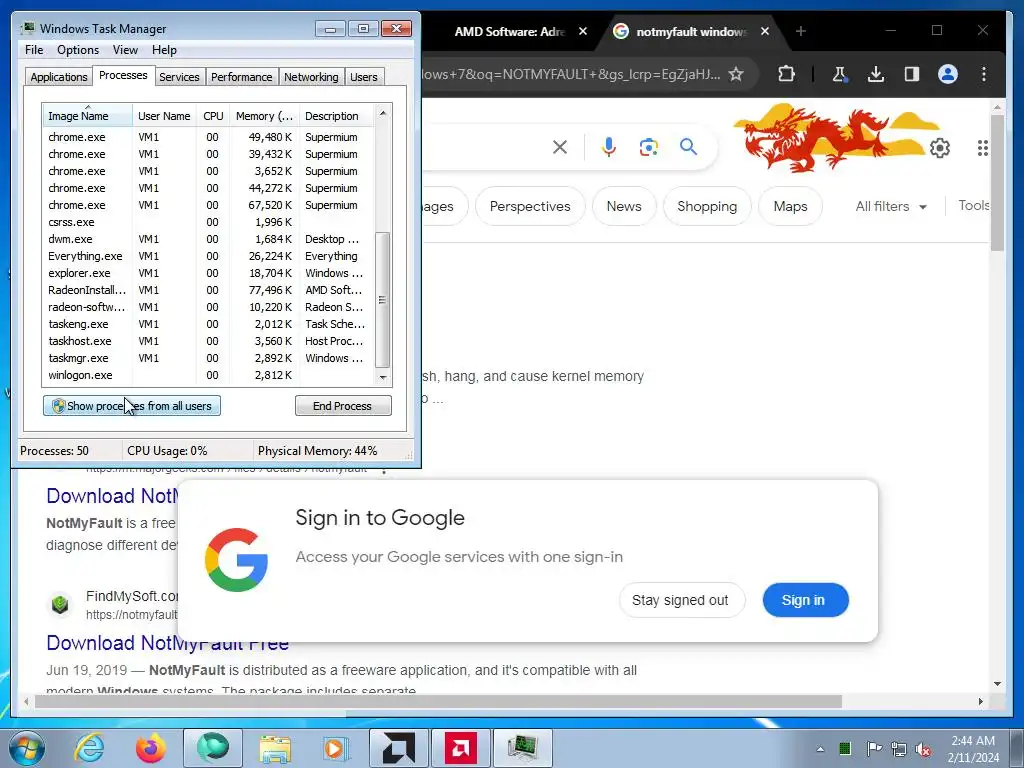Screen dimensions: 1024x768
Task: Launch Firefox from taskbar
Action: click(151, 748)
